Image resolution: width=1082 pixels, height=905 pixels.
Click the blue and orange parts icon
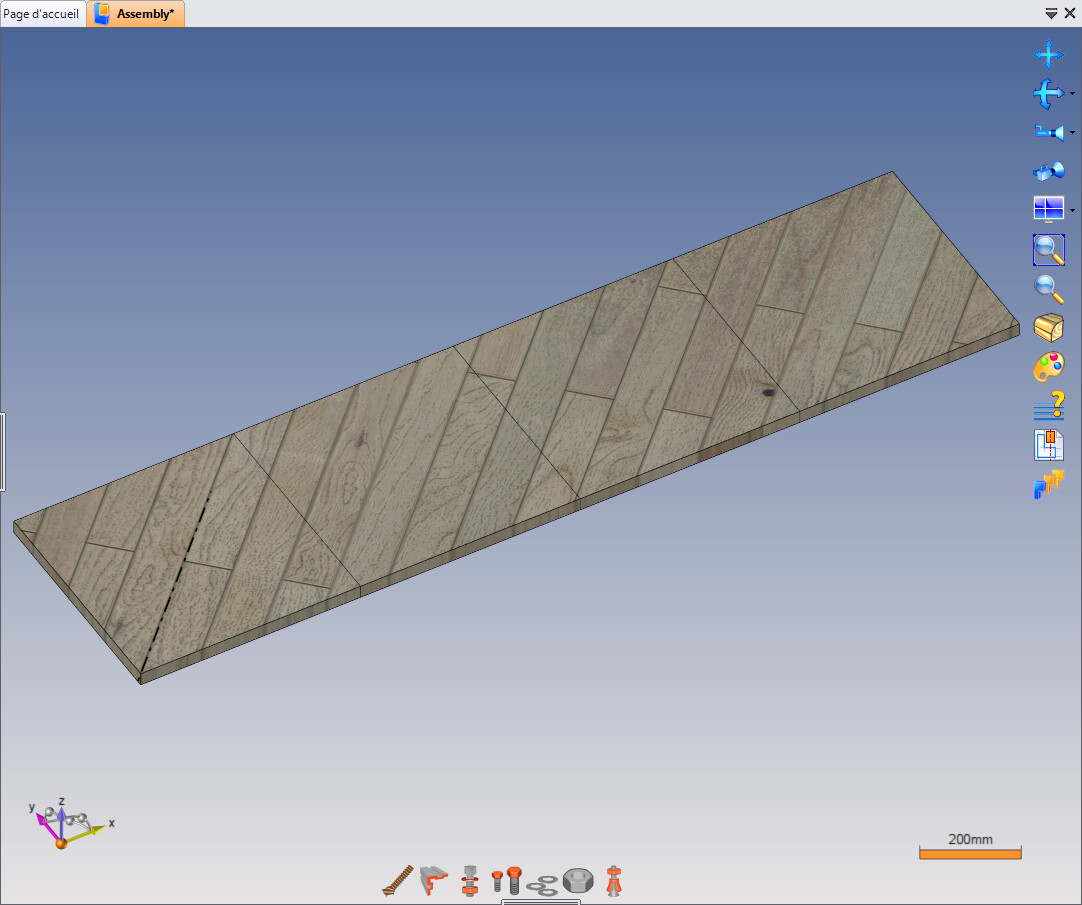click(1048, 484)
